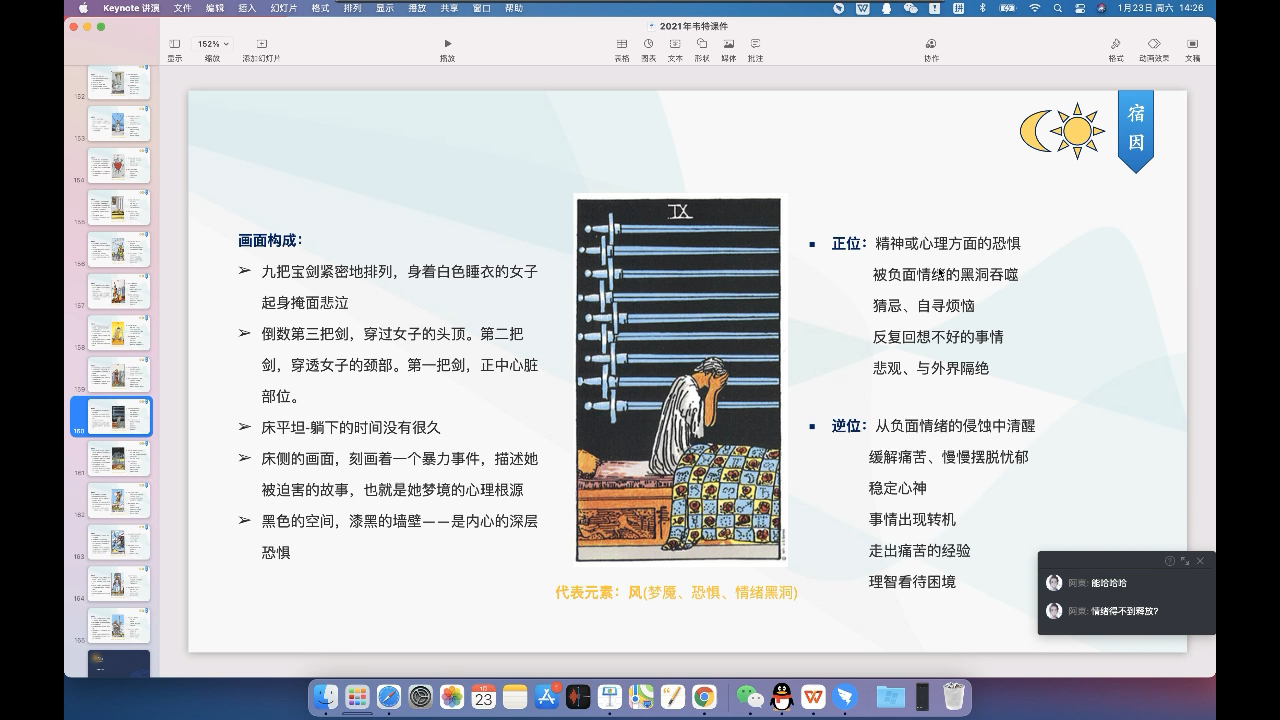1280x720 pixels.
Task: Open the media (媒体) picker
Action: click(x=729, y=50)
